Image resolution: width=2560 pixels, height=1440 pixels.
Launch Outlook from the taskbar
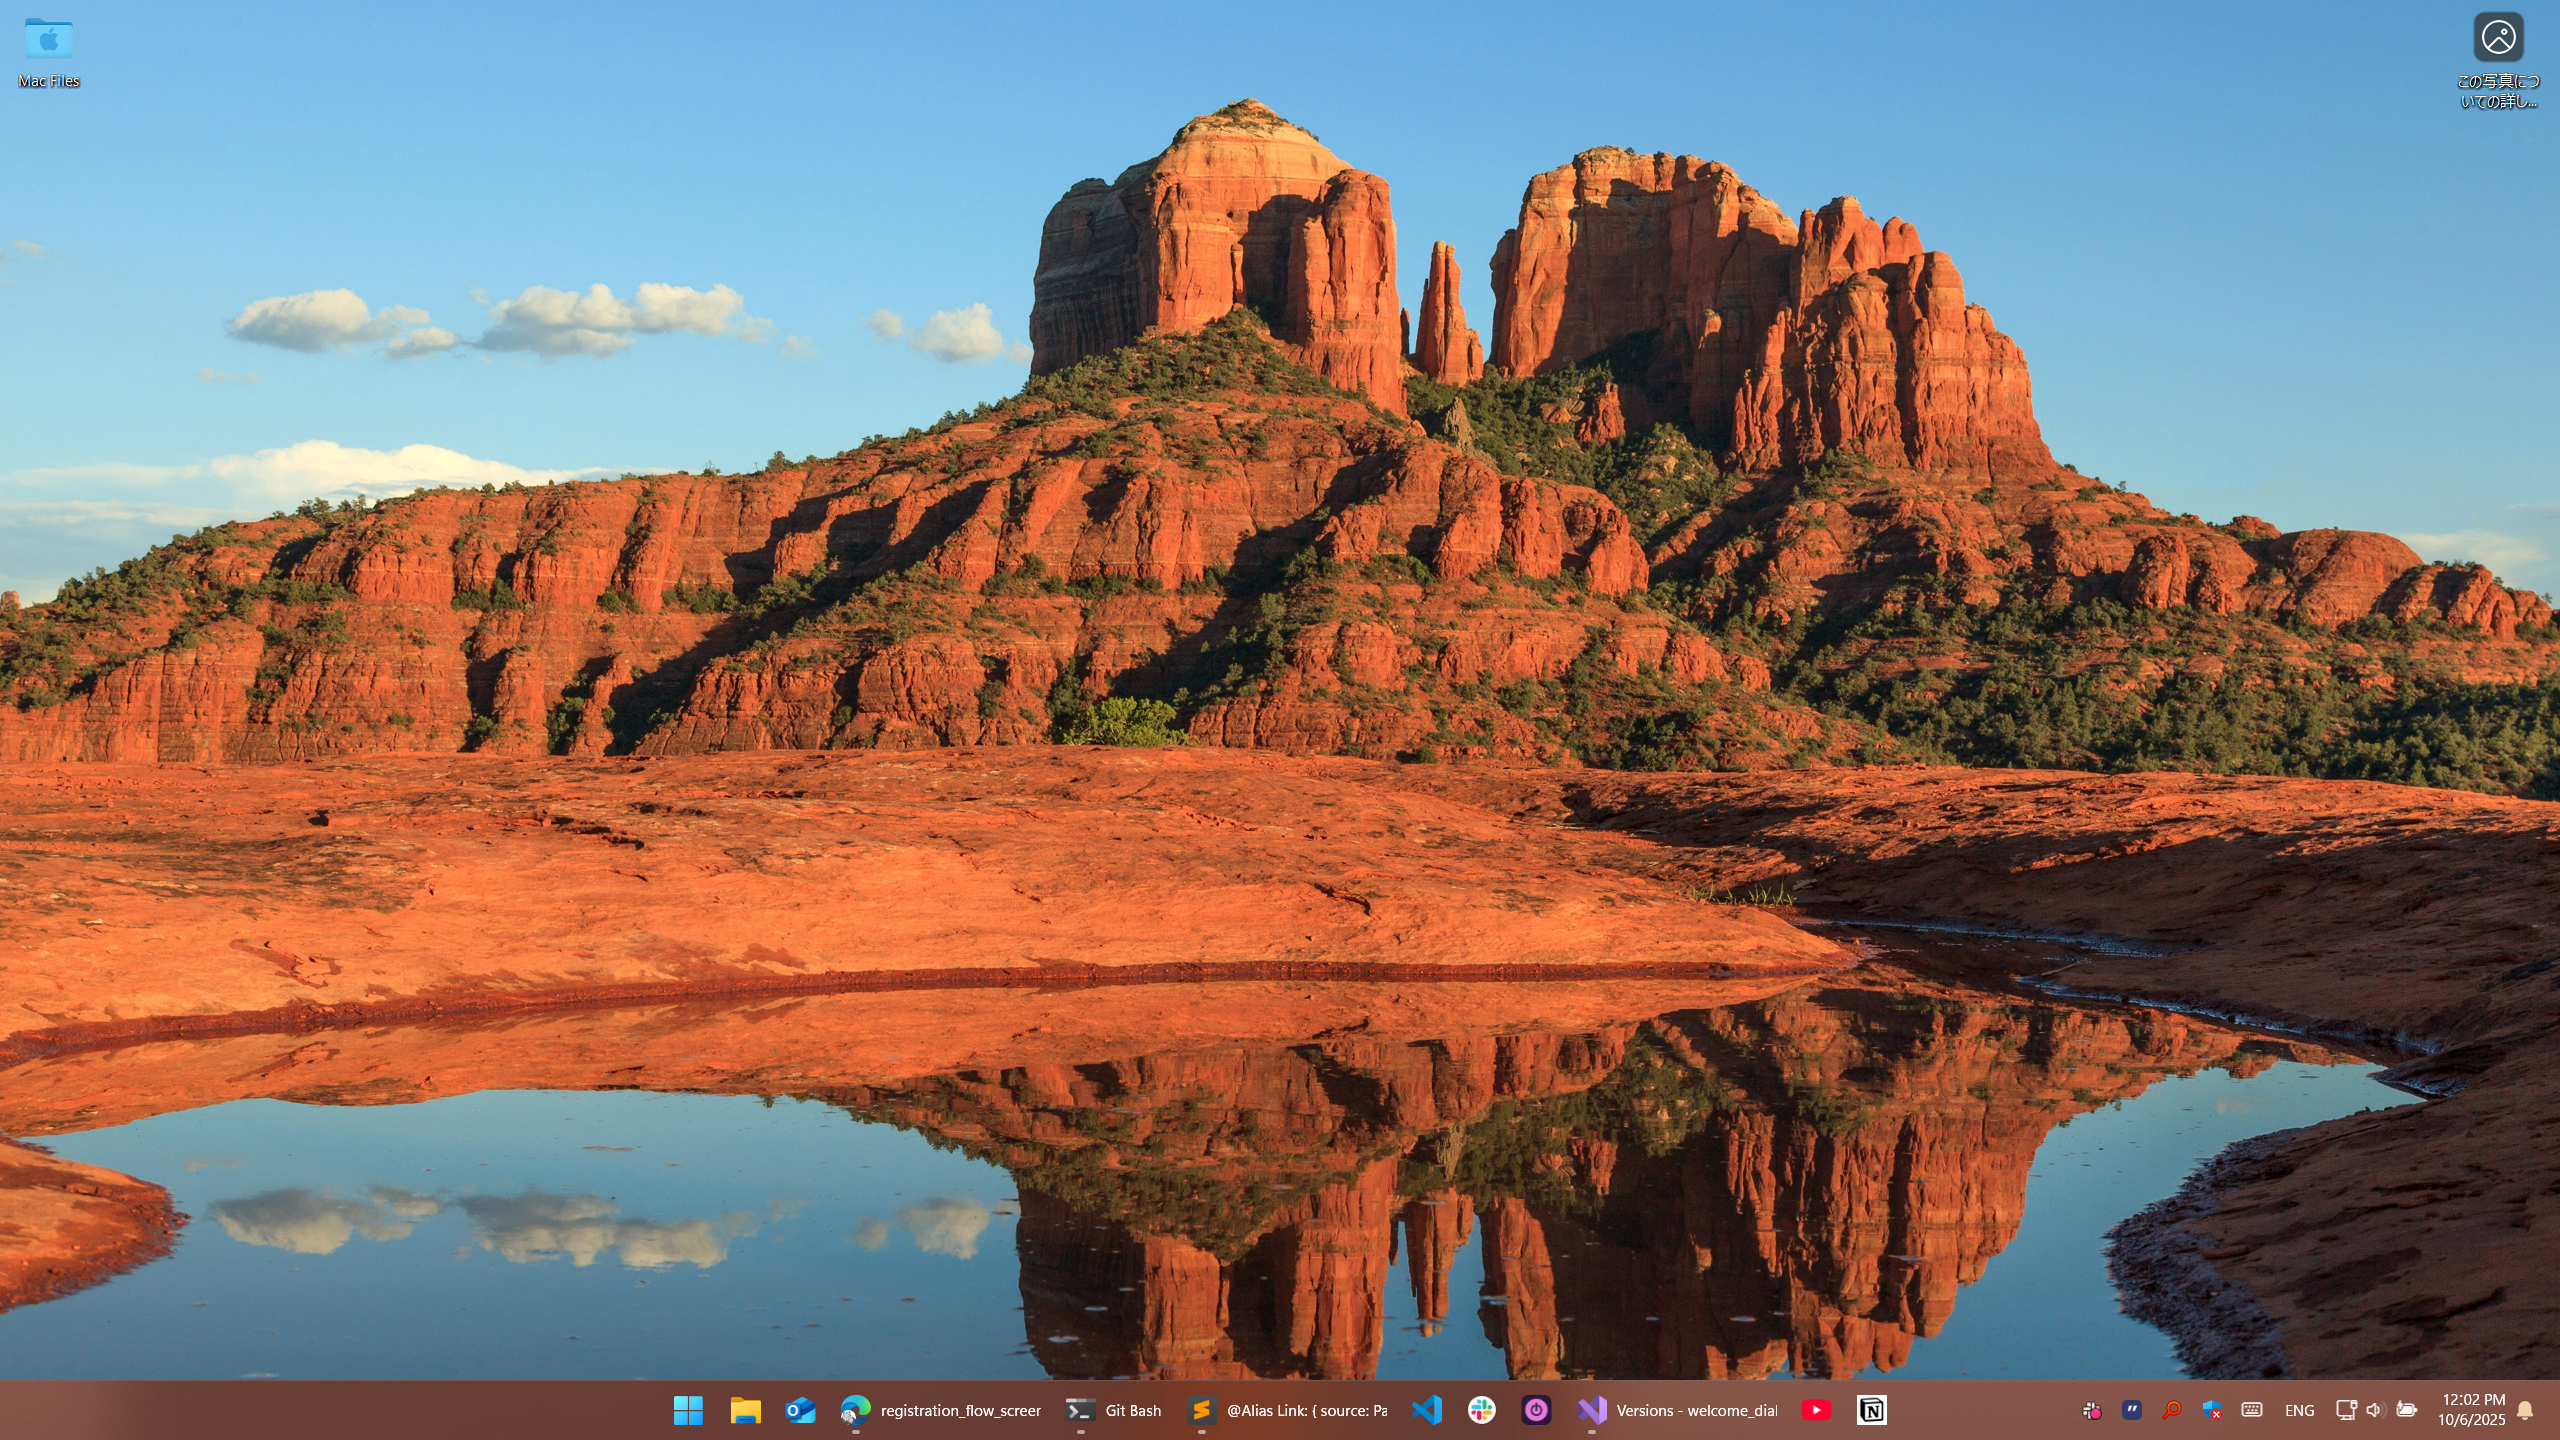[800, 1410]
